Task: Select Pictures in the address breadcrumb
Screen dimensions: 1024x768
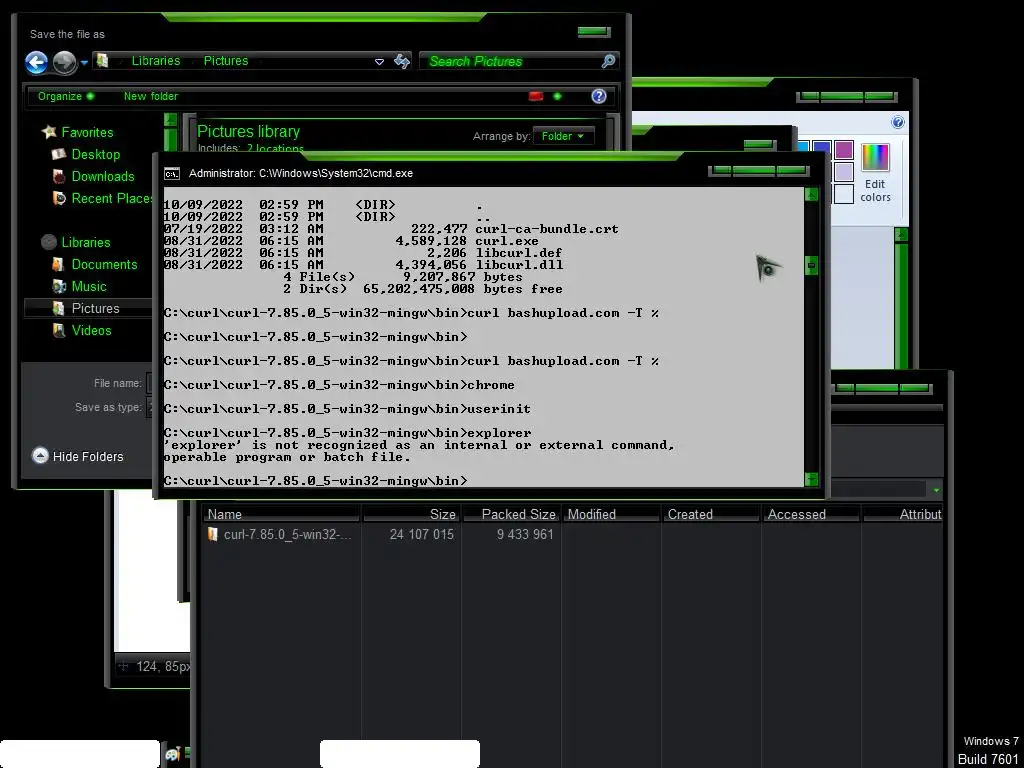Action: 225,61
